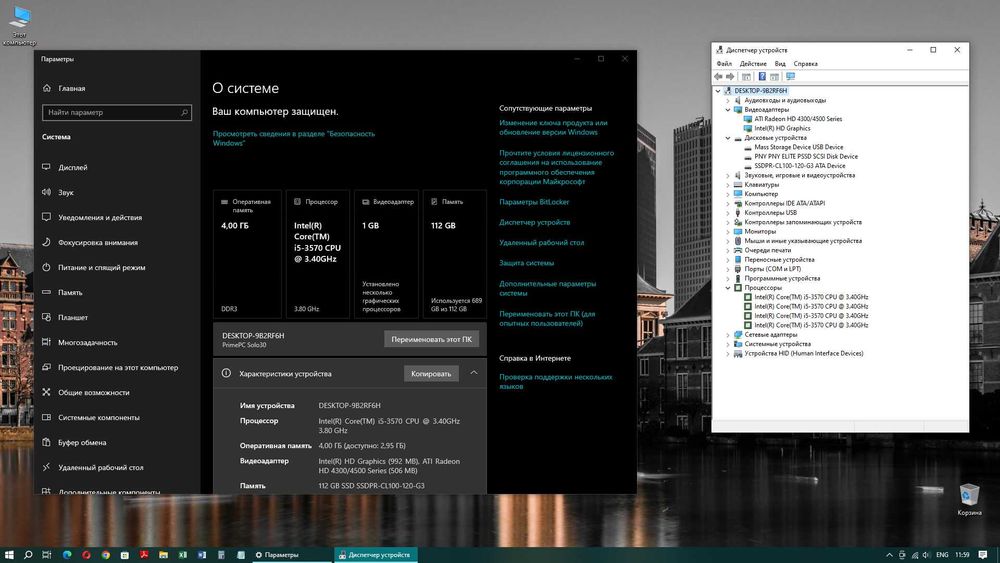The width and height of the screenshot is (1000, 563).
Task: Expand the Контроллеры USB node
Action: 728,212
